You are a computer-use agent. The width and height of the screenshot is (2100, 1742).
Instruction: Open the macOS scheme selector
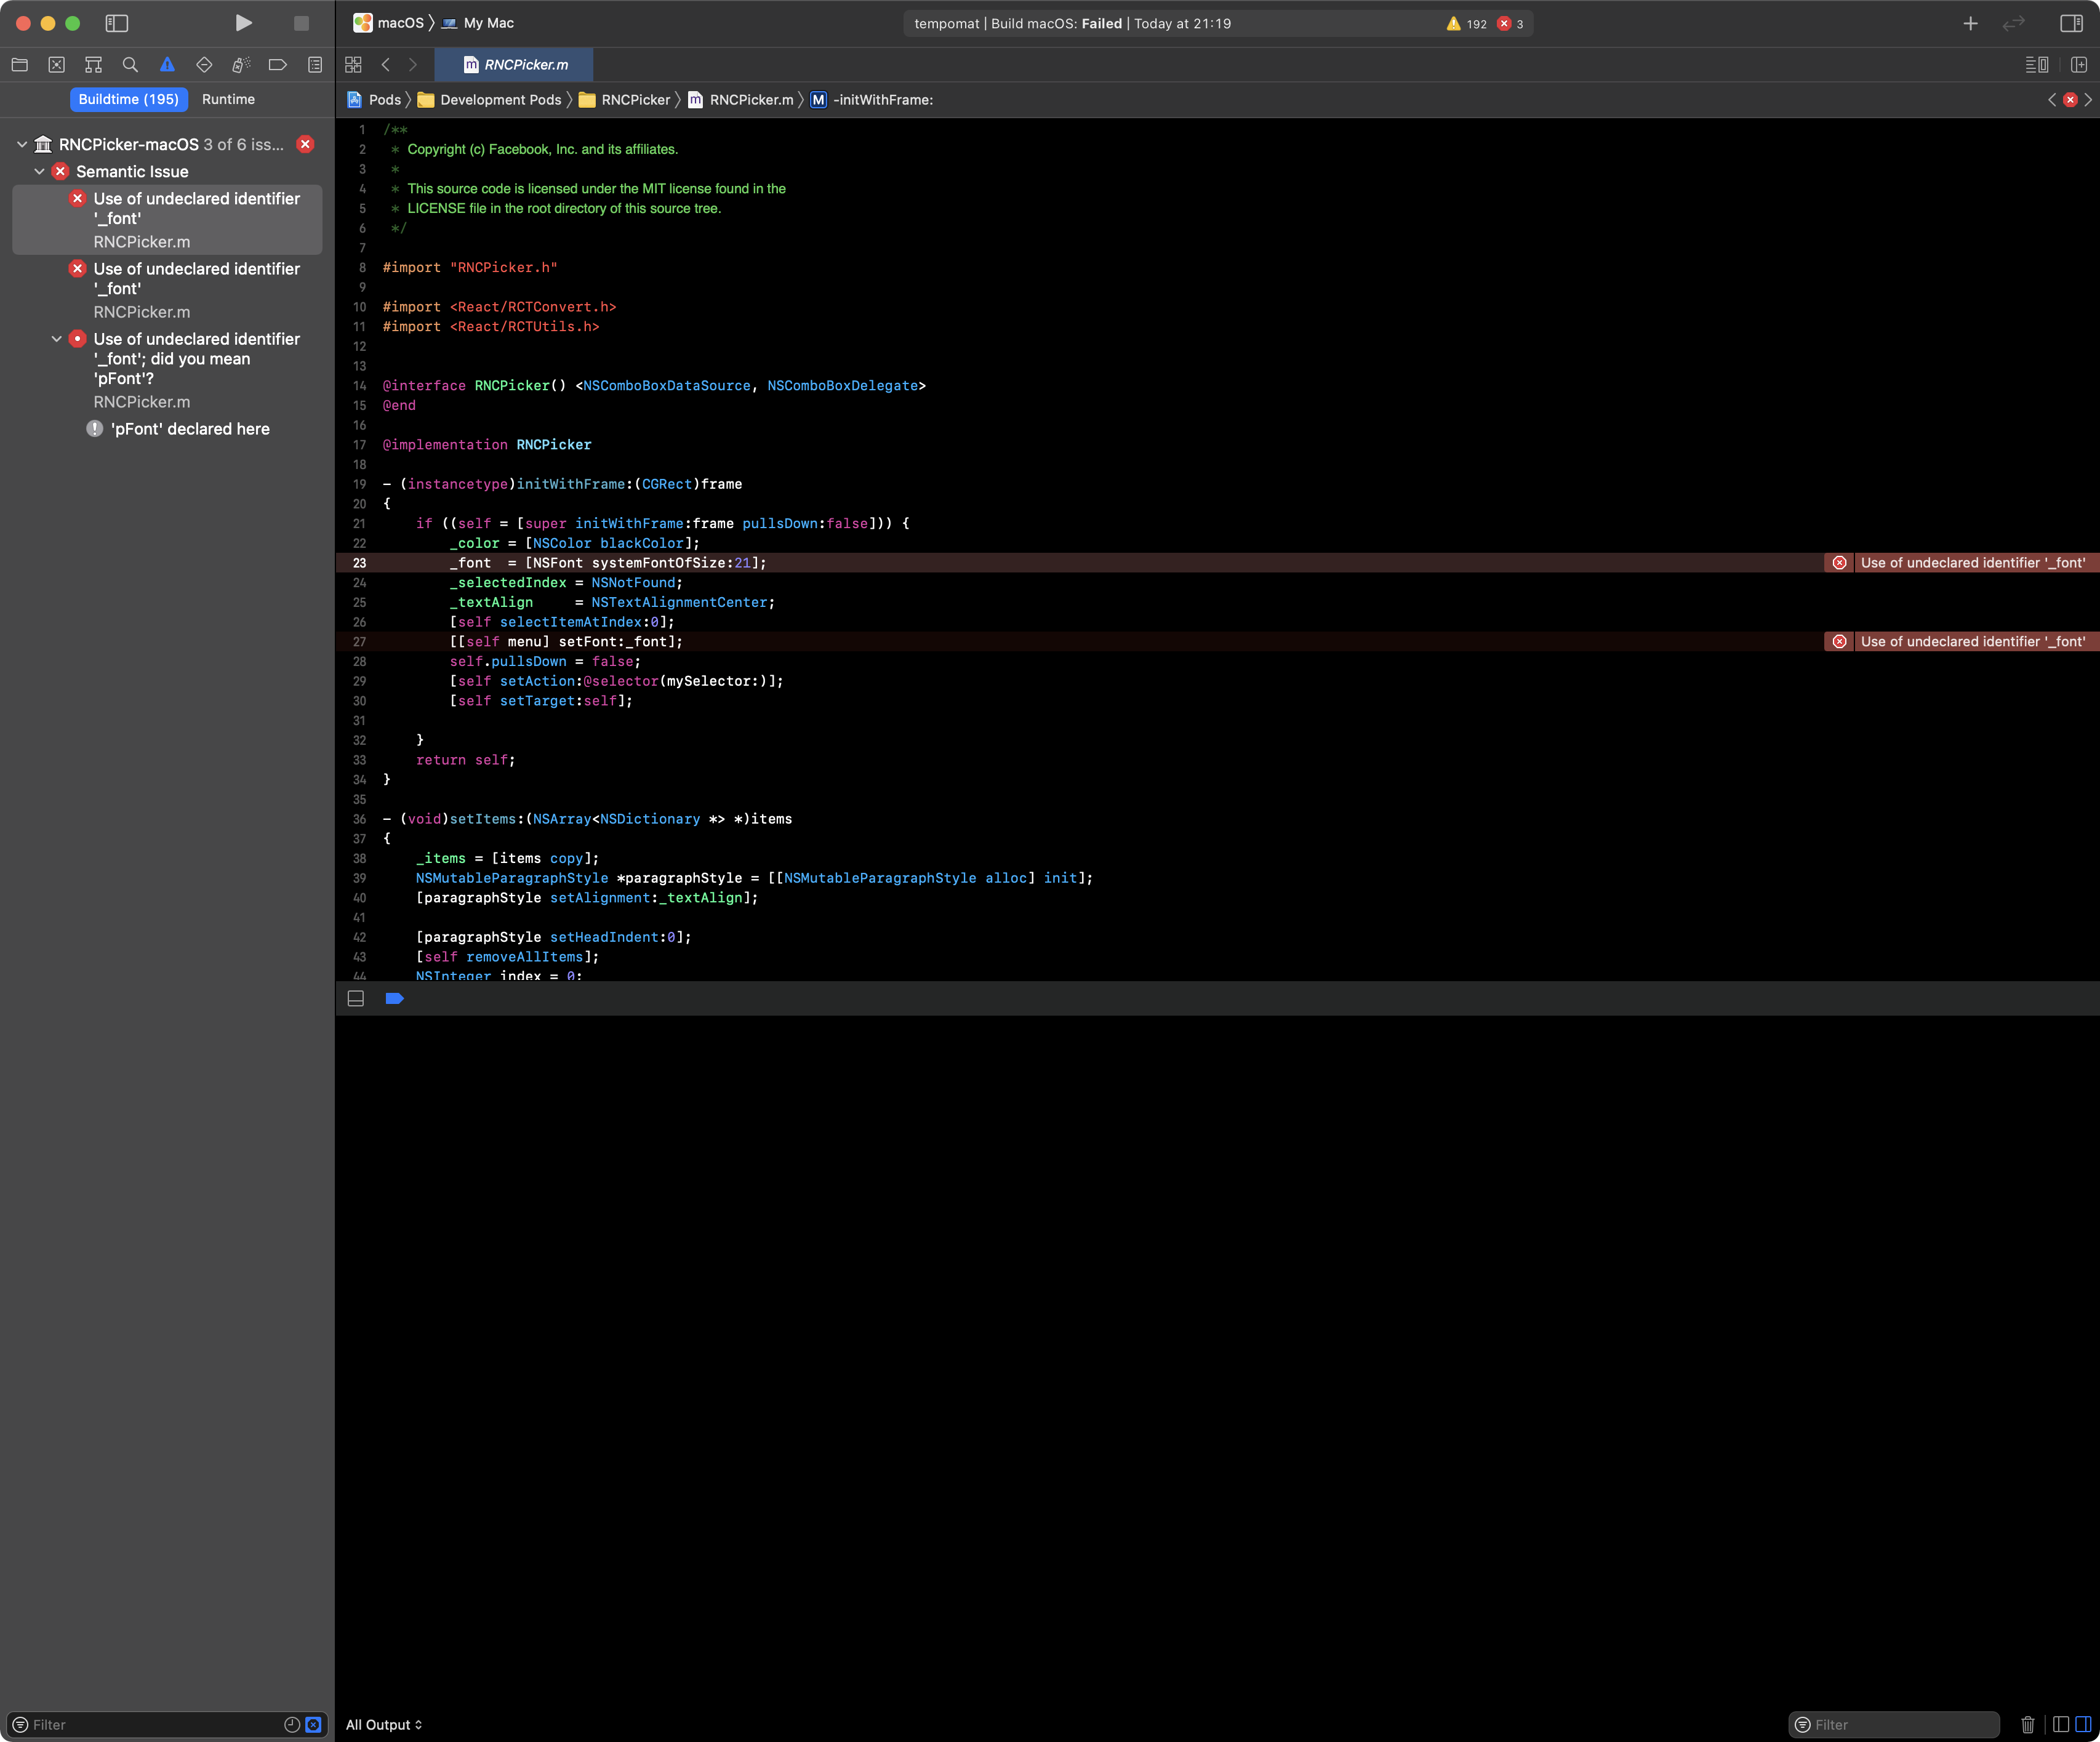pyautogui.click(x=389, y=23)
